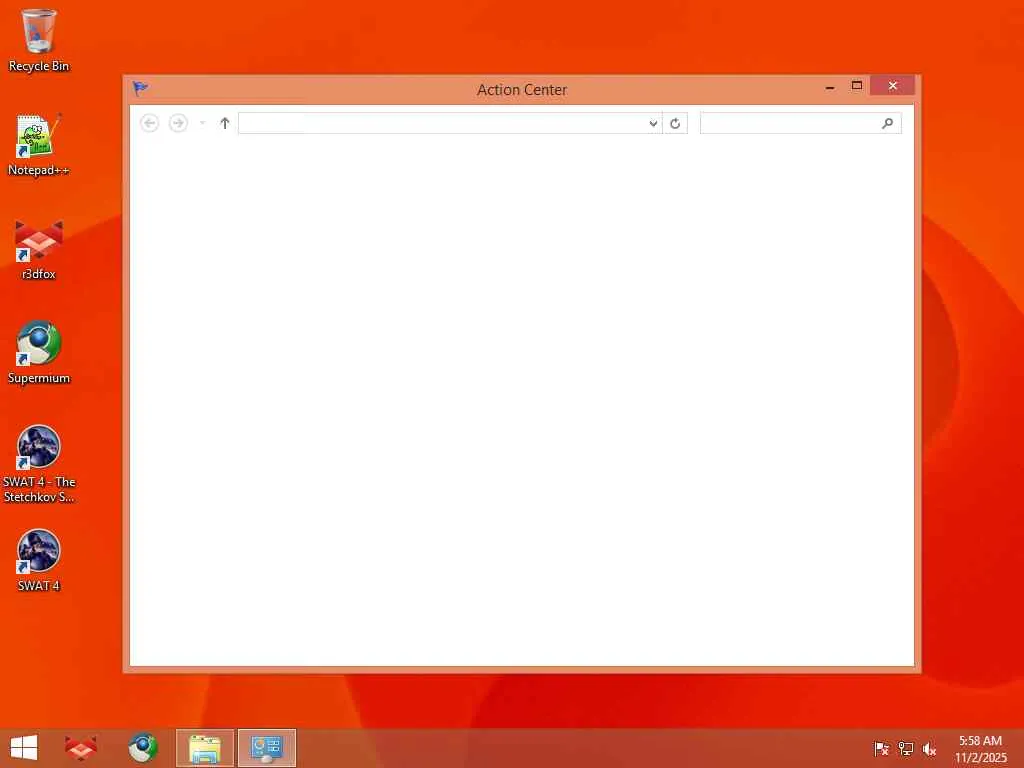Maximize the Action Center window
This screenshot has height=768, width=1024.
click(857, 86)
